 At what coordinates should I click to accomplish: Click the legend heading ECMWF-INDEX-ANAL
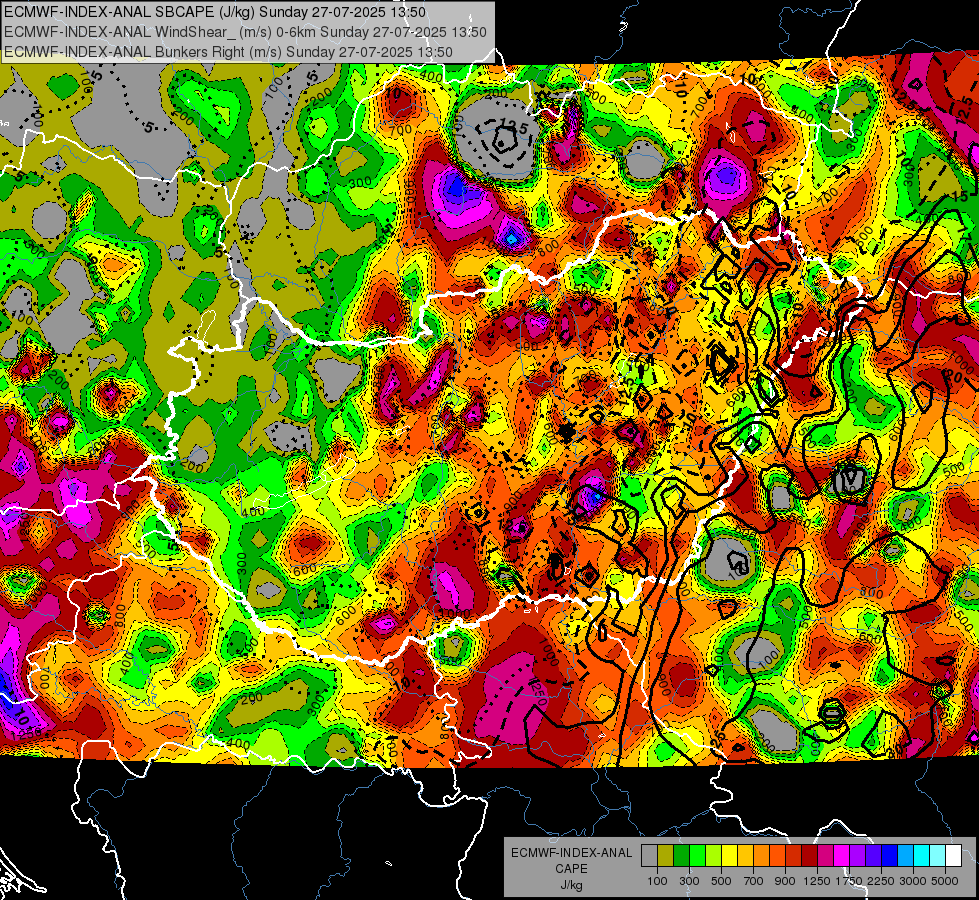click(x=571, y=853)
